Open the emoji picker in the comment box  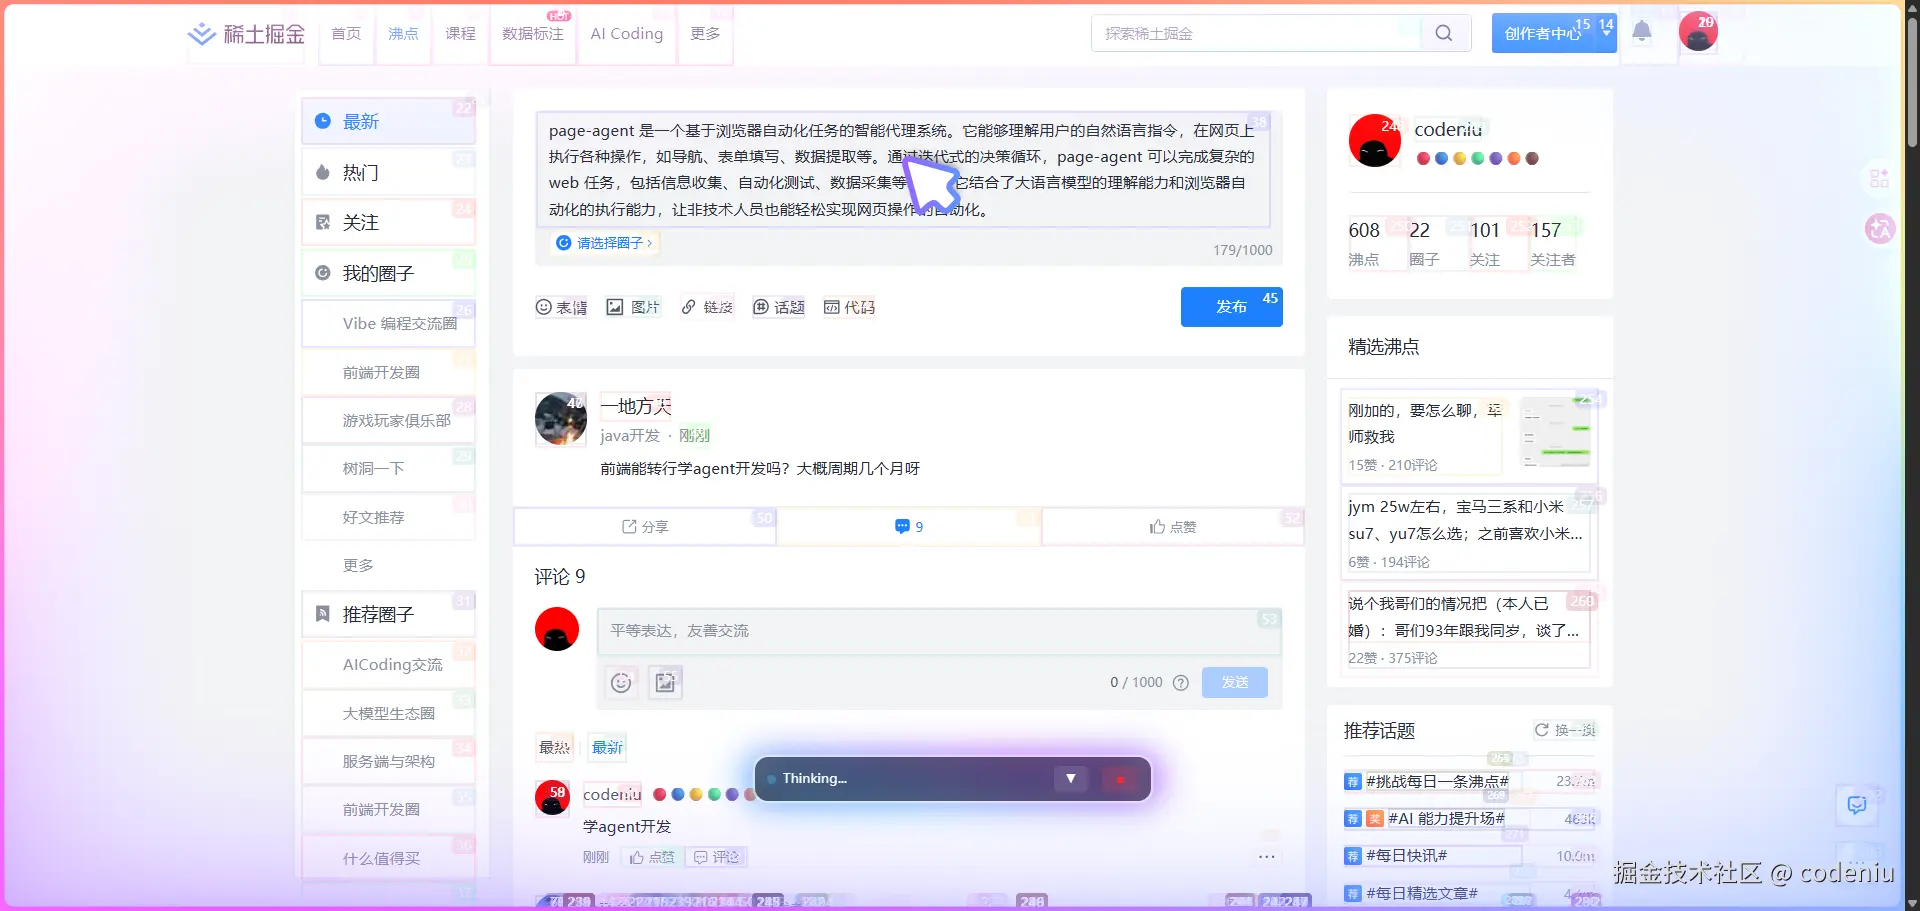pos(620,683)
